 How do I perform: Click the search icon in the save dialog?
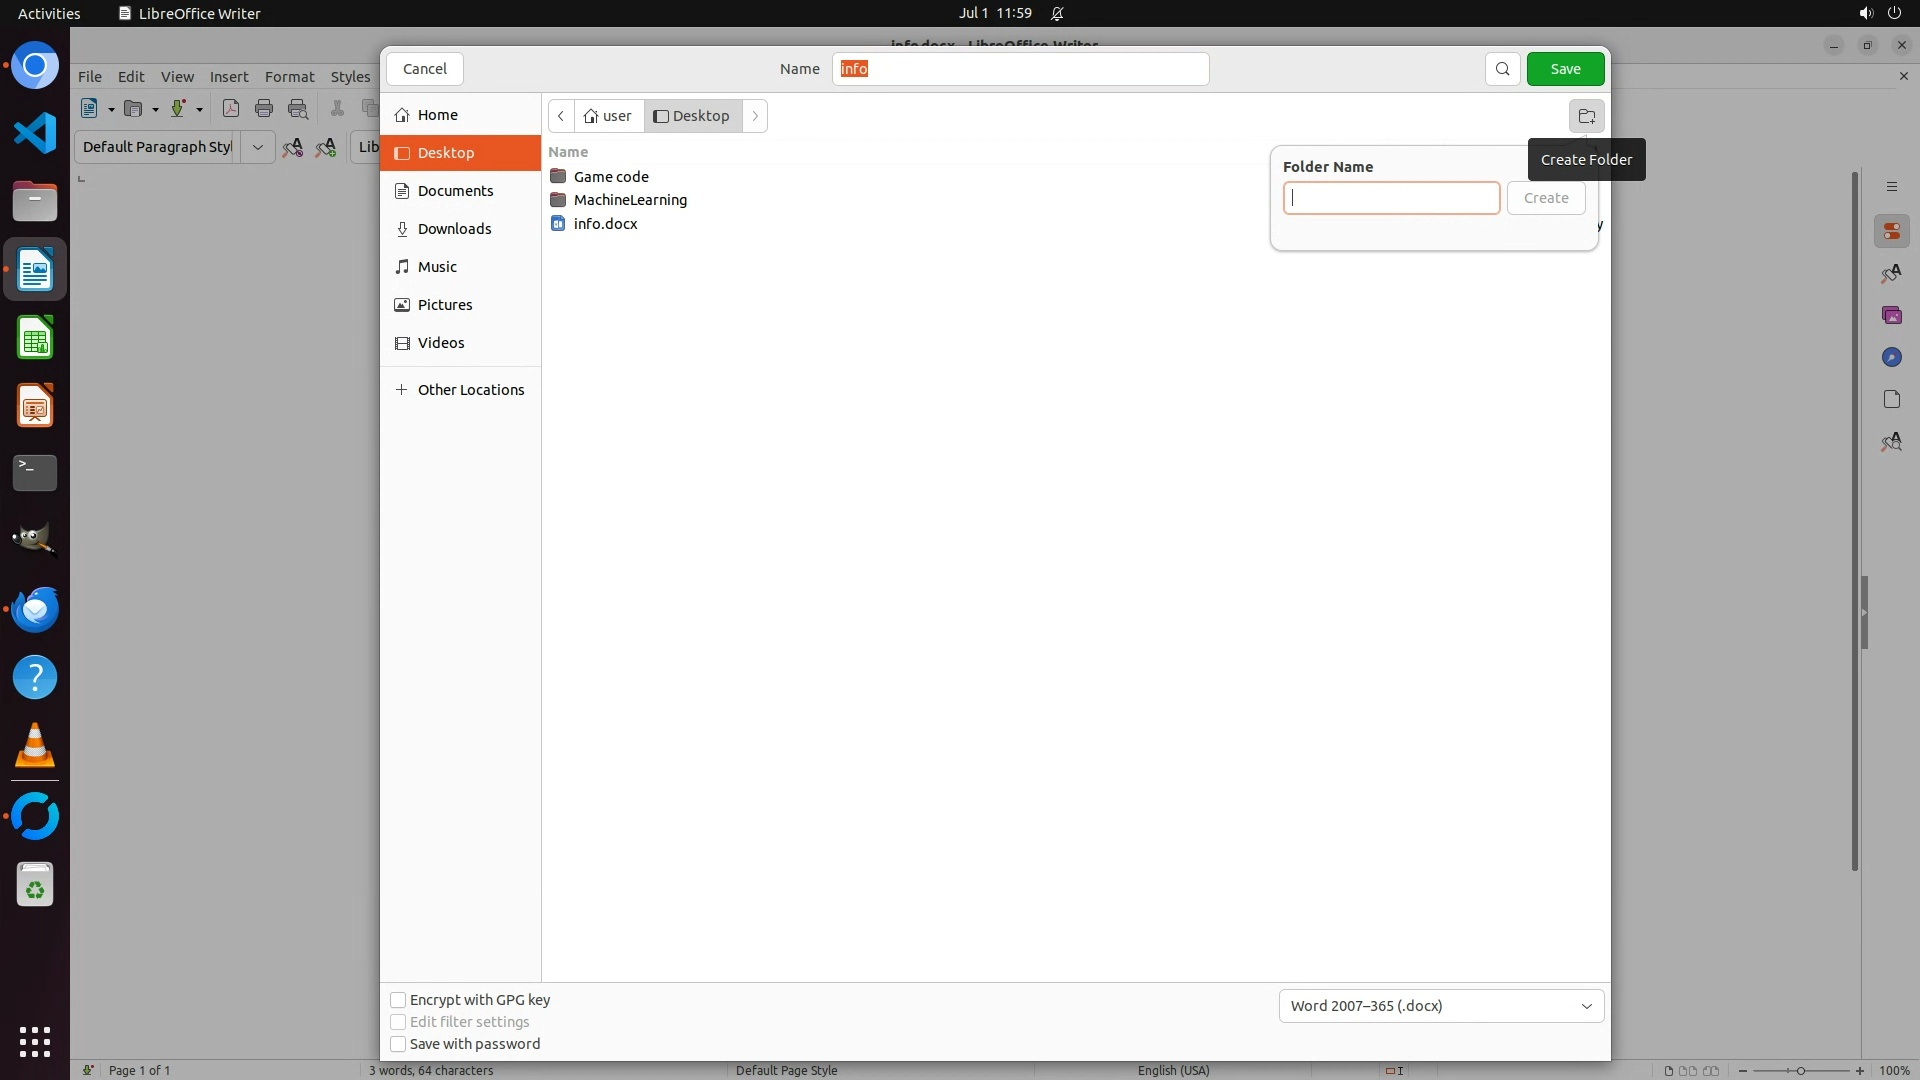(x=1502, y=69)
